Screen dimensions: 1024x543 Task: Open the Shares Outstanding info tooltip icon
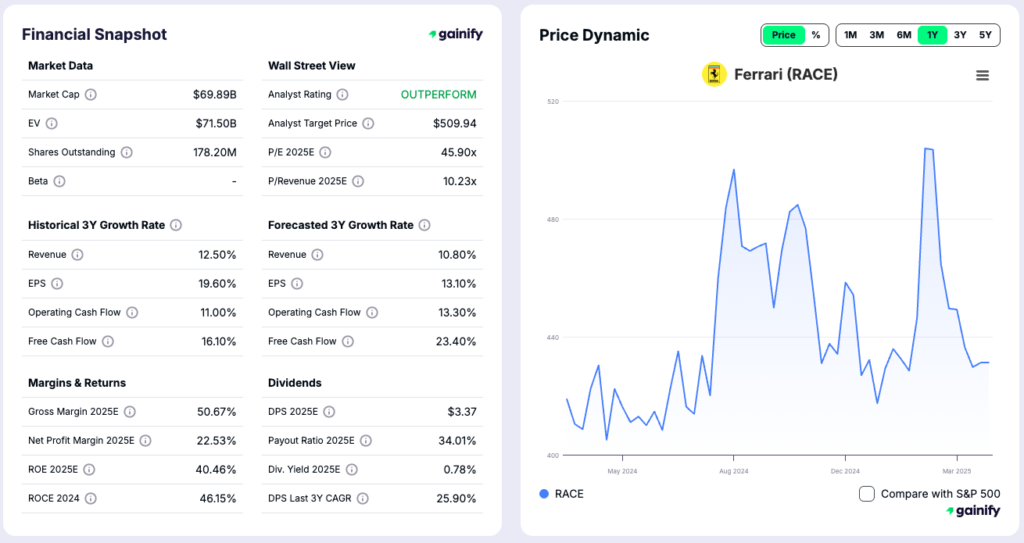tap(127, 152)
